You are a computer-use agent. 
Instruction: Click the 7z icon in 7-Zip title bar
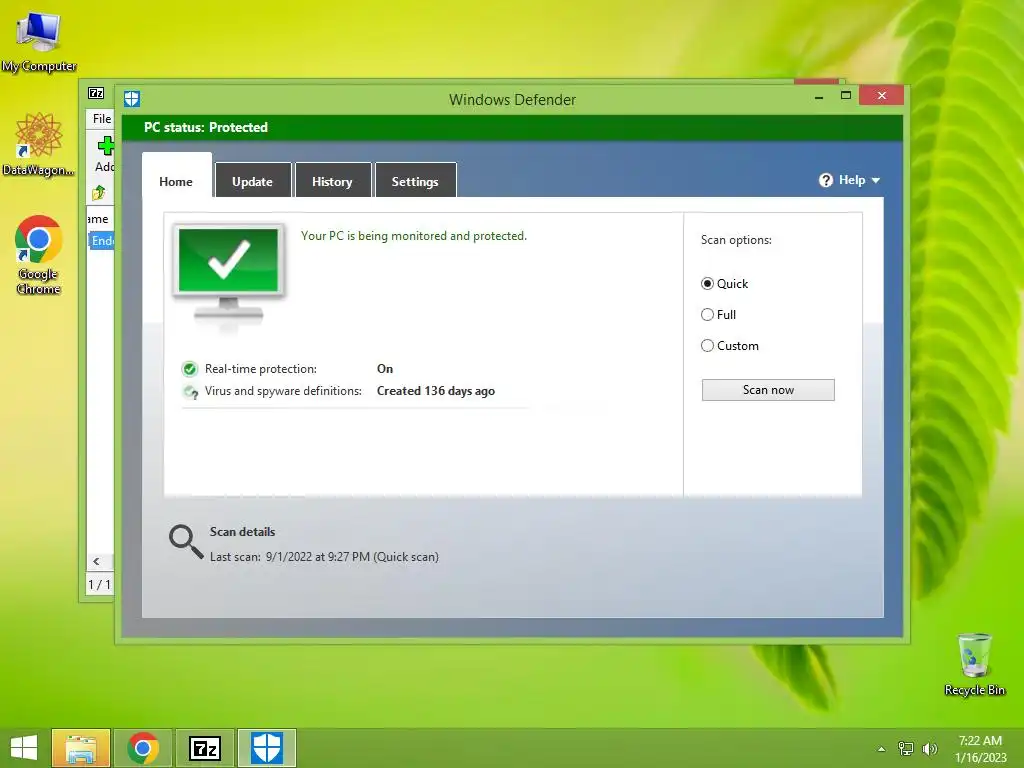(x=96, y=93)
